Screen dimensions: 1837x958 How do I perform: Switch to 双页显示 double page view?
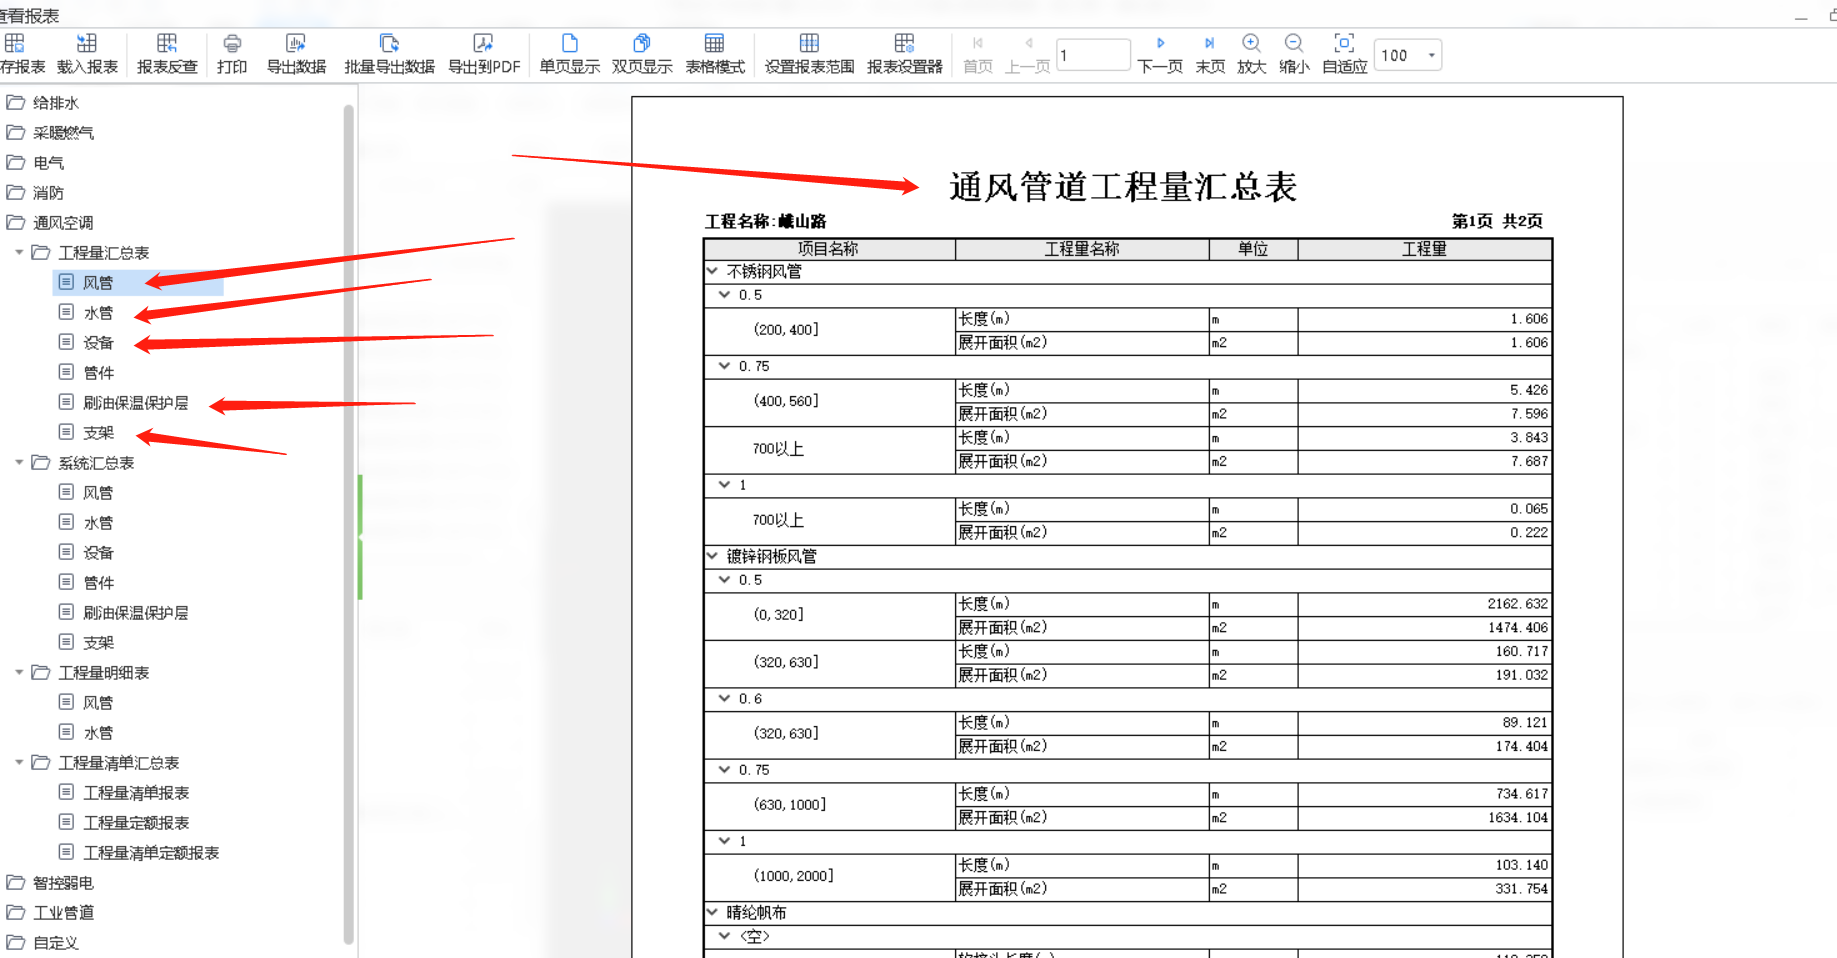tap(642, 54)
